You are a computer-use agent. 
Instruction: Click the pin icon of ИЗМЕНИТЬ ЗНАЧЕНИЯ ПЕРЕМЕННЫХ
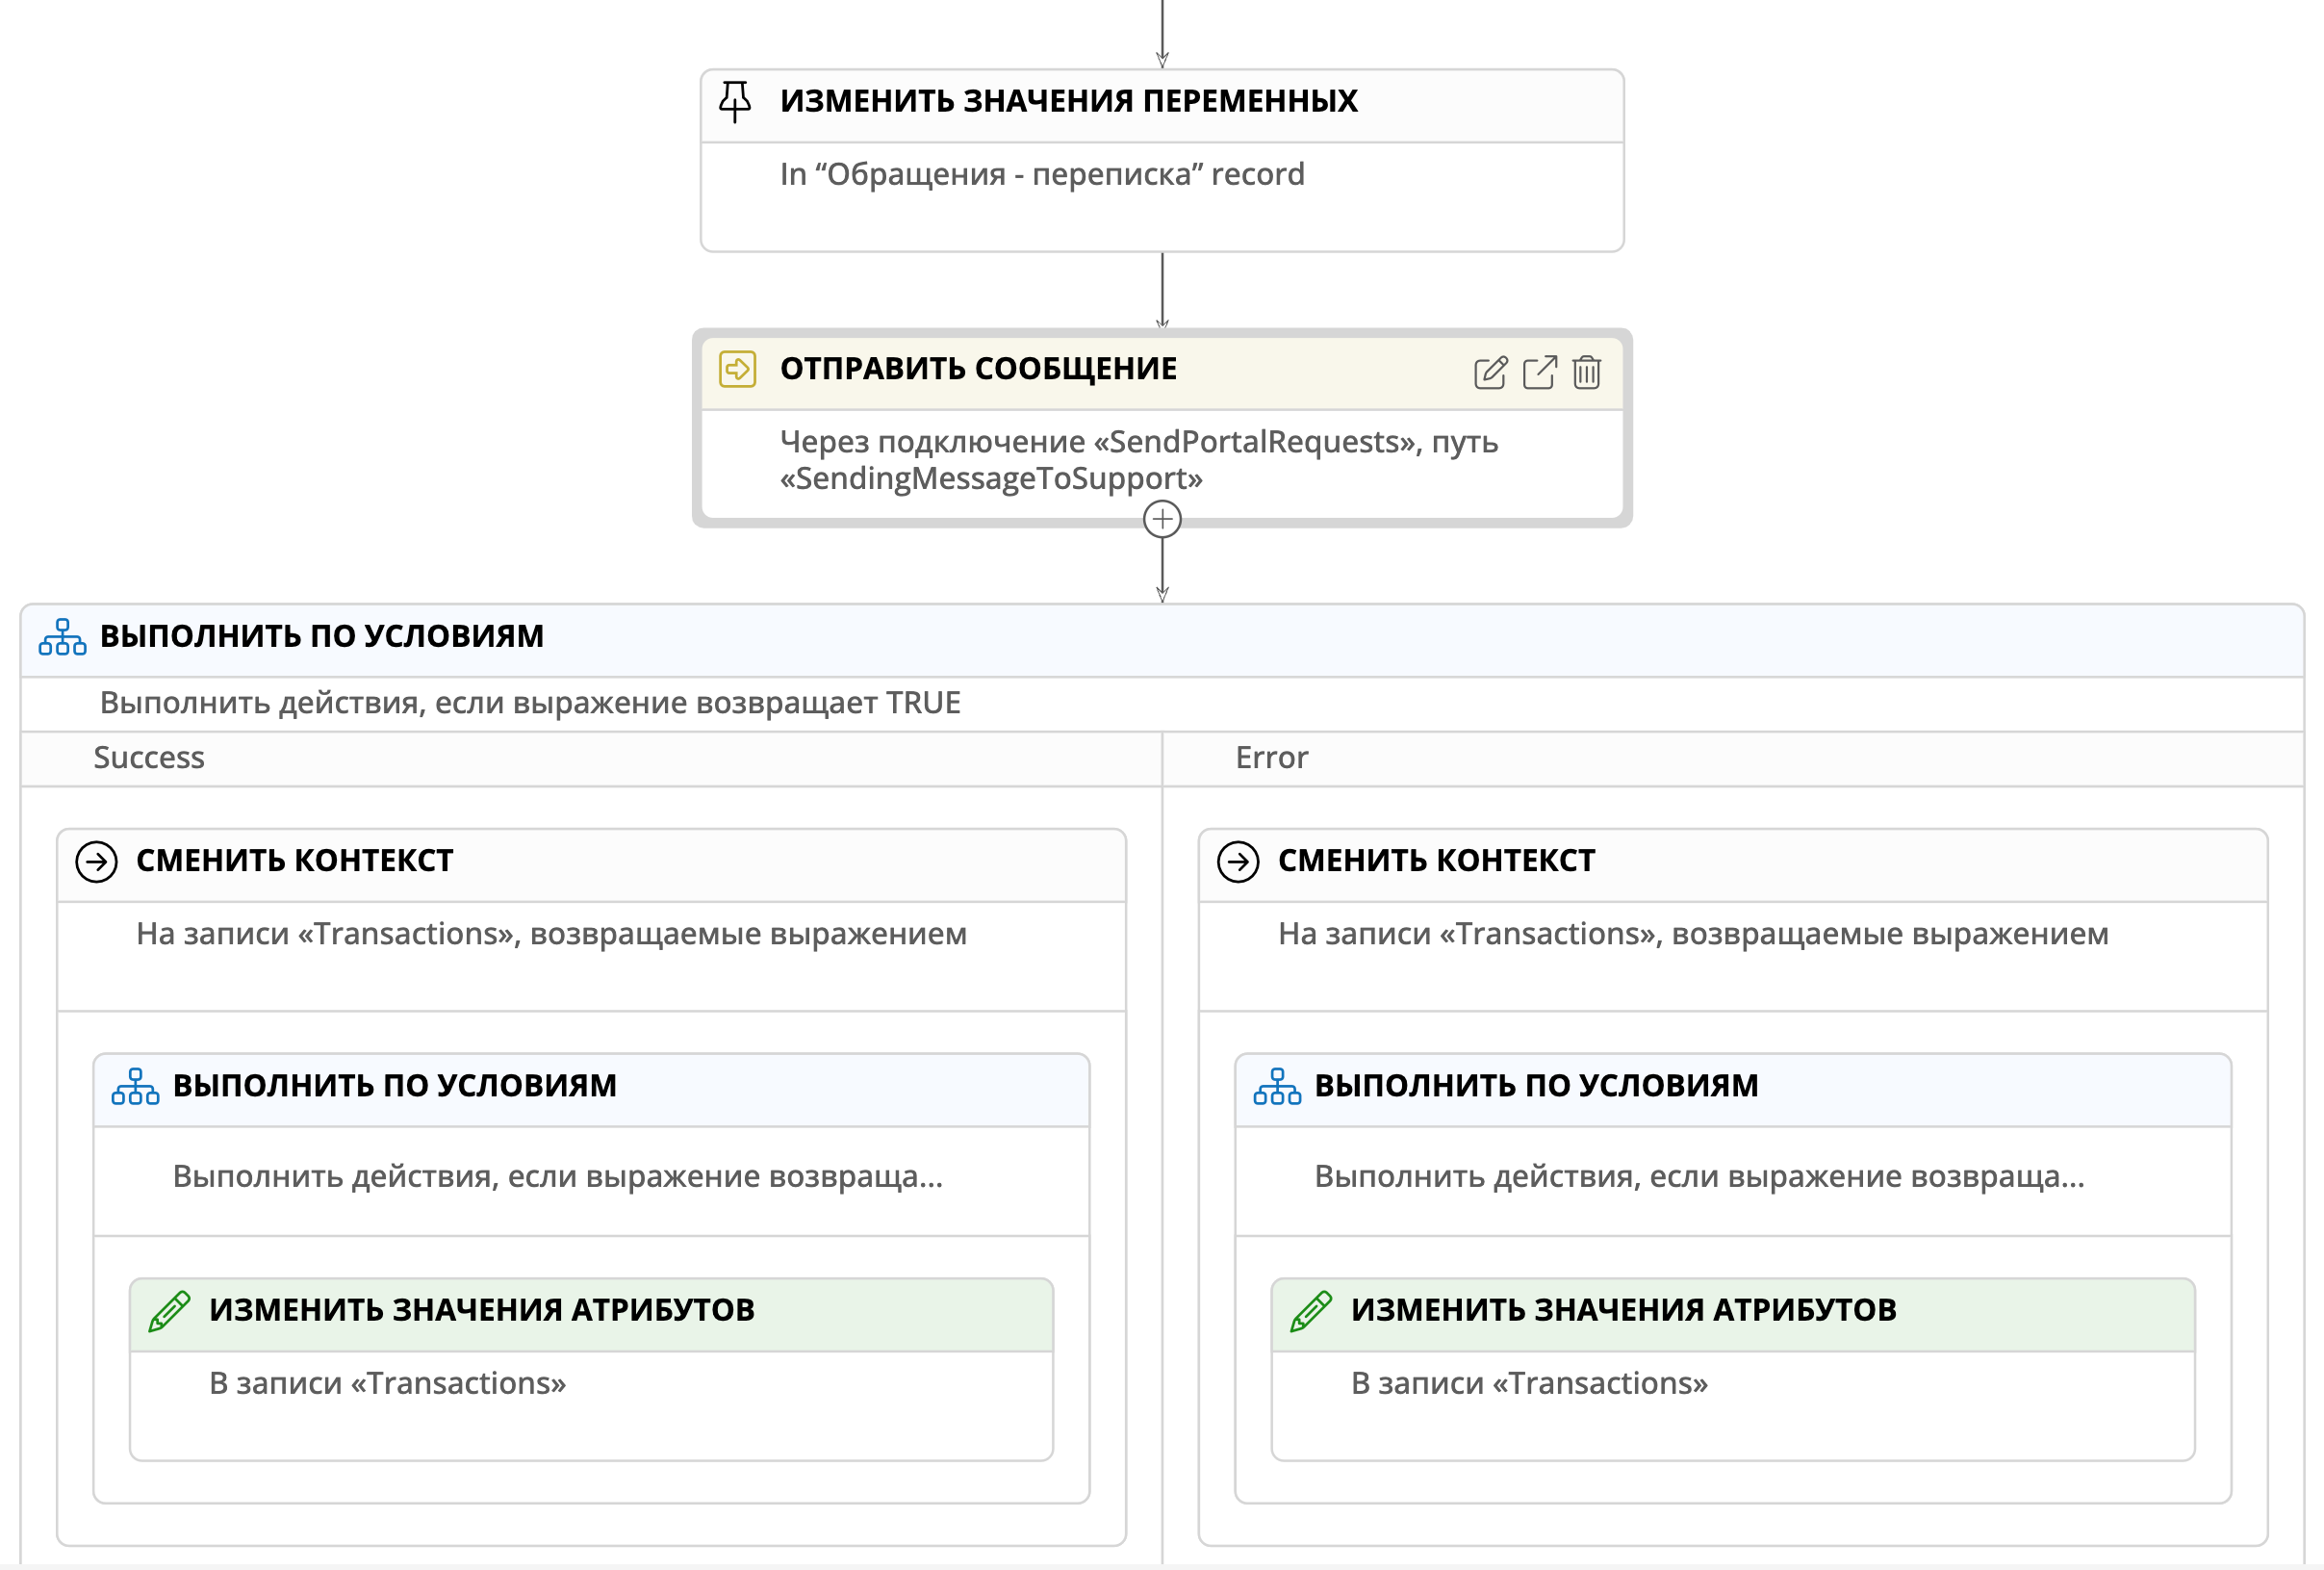tap(735, 101)
